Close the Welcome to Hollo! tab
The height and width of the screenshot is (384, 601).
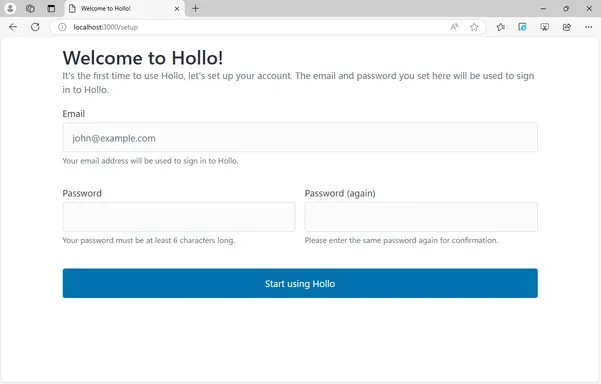point(177,8)
